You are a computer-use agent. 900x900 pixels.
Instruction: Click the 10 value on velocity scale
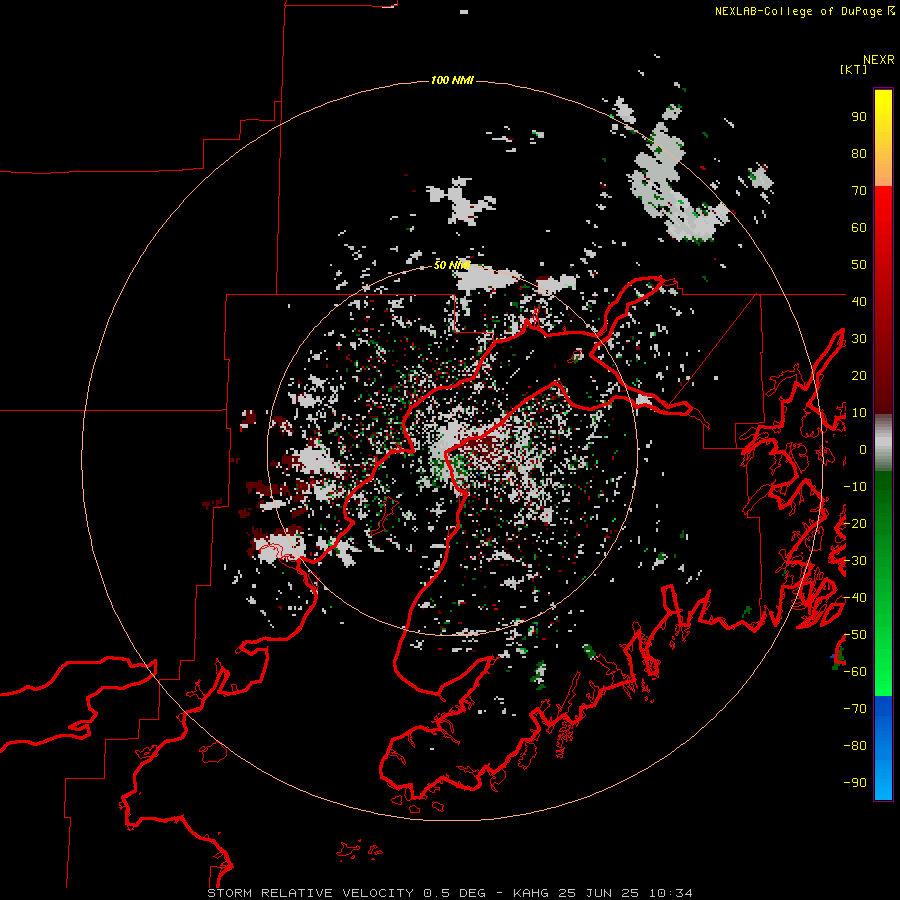click(859, 413)
